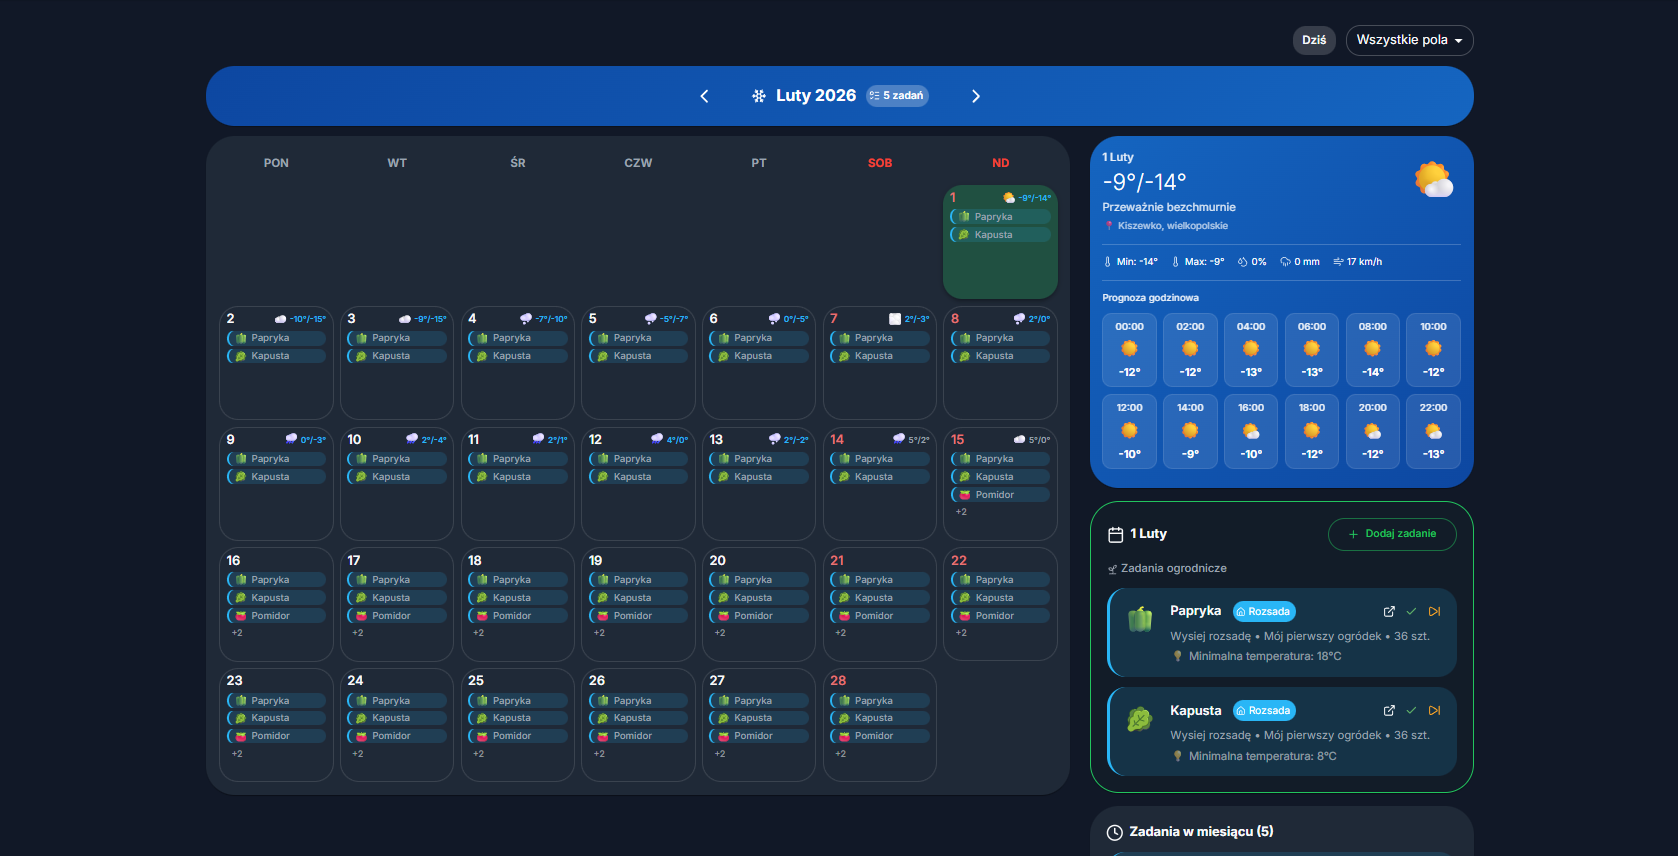Click the 5 zadań badge

click(x=897, y=96)
